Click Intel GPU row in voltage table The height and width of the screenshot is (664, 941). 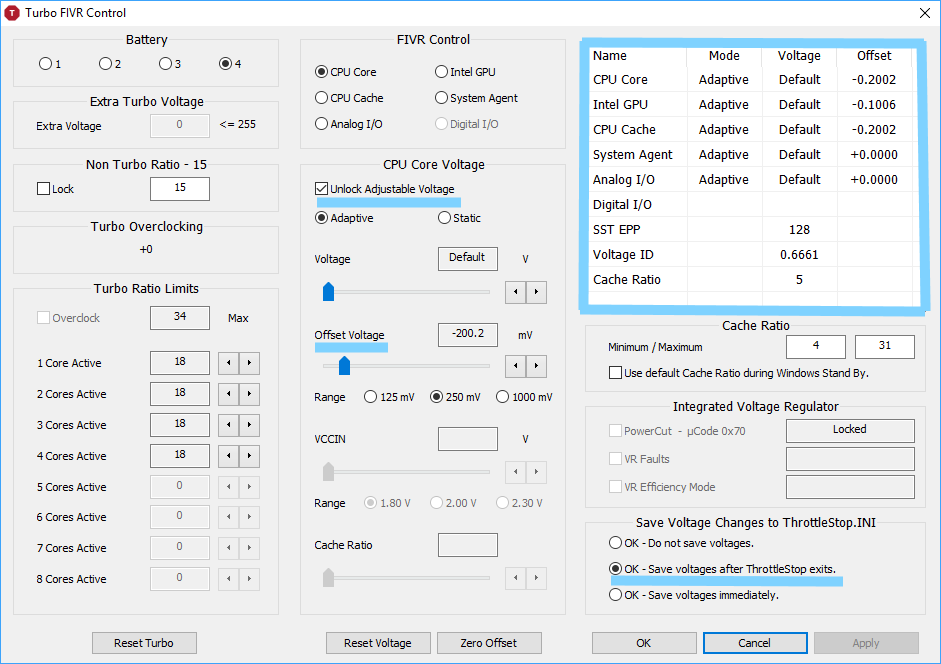tap(750, 104)
